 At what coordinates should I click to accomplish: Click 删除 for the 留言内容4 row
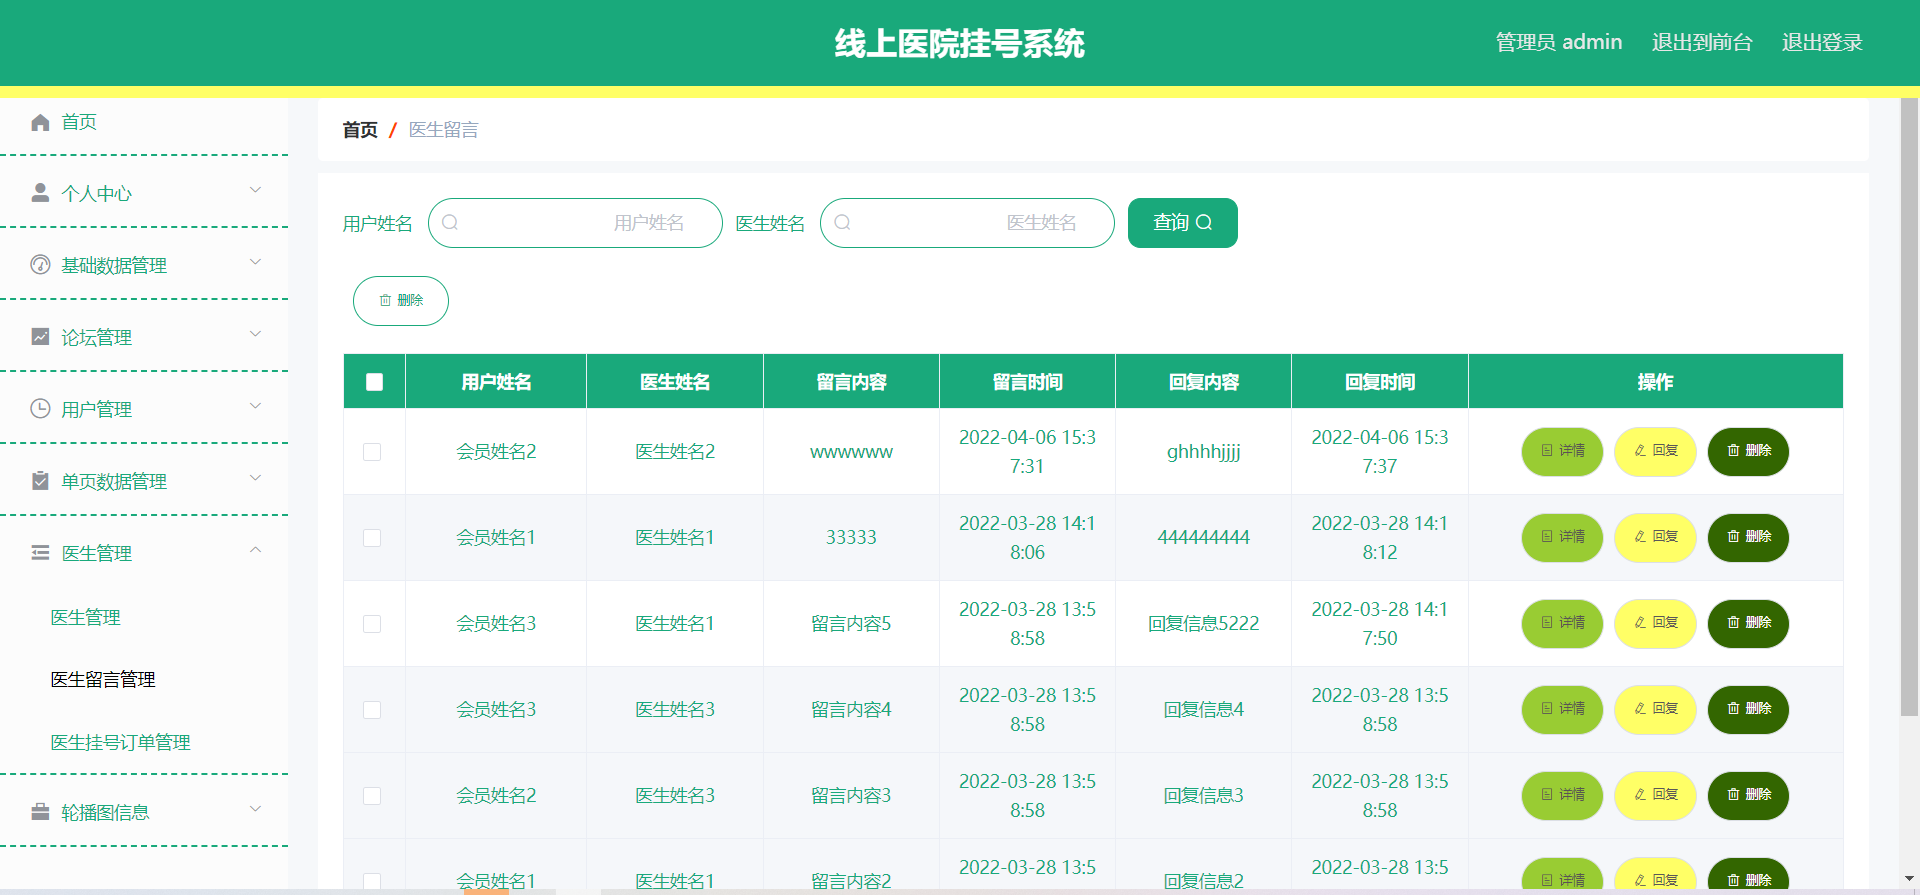point(1748,709)
